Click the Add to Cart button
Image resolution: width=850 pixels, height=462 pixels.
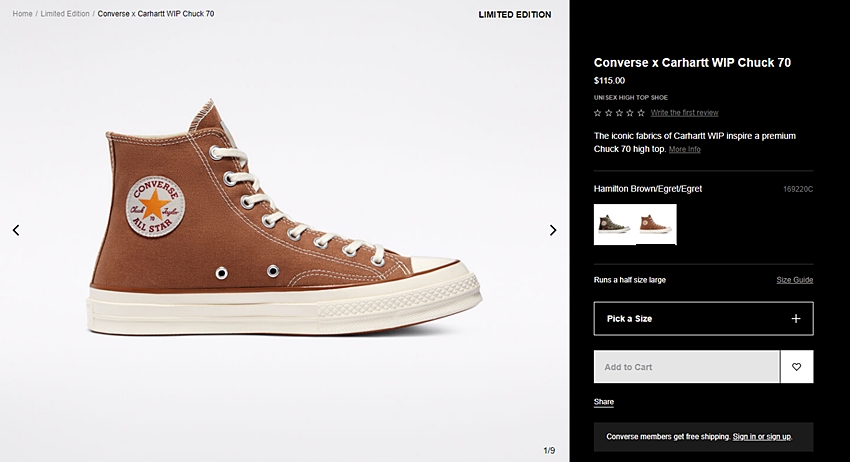click(687, 367)
